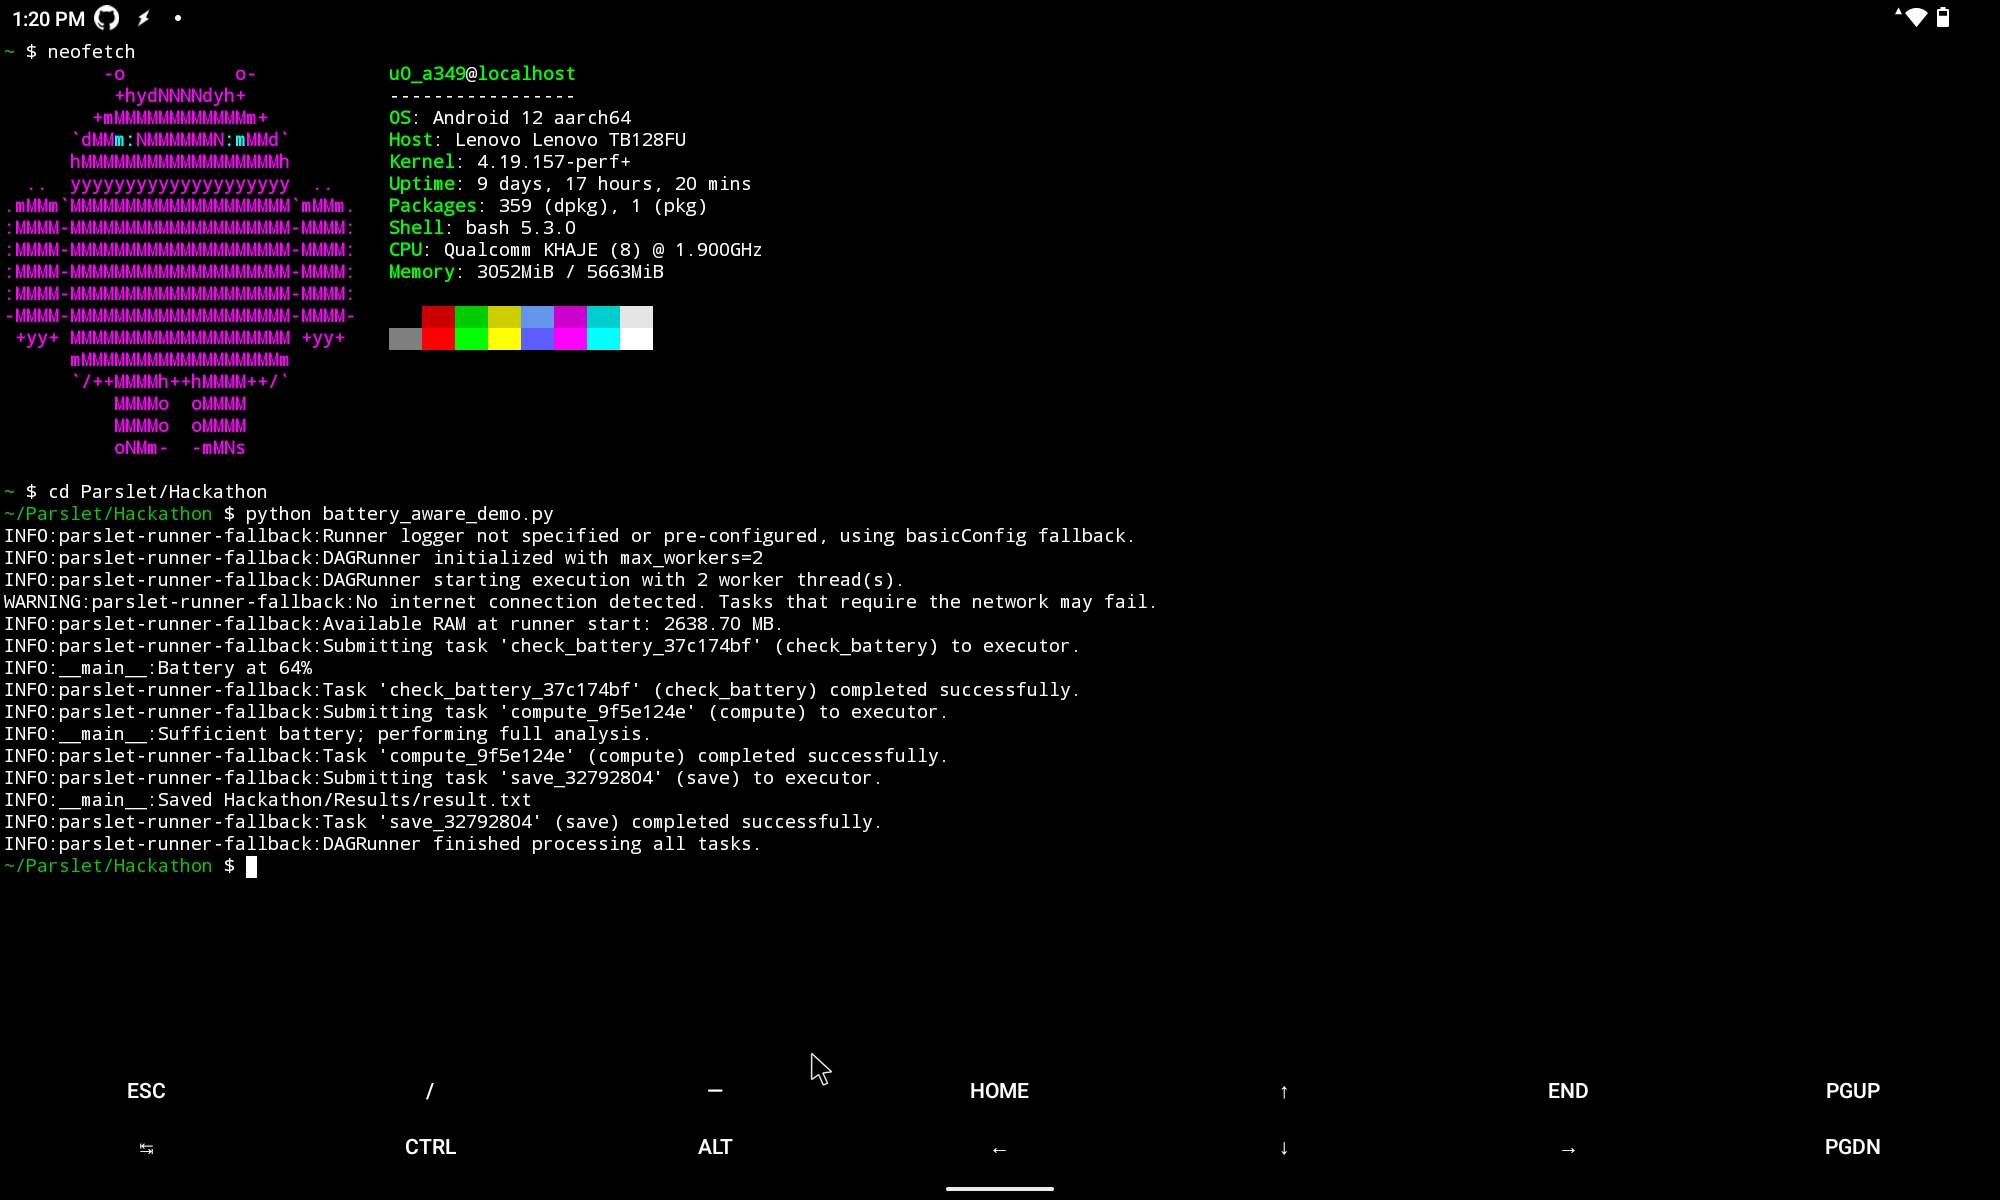The width and height of the screenshot is (2000, 1200).
Task: Toggle the ALT modifier key
Action: coord(715,1147)
